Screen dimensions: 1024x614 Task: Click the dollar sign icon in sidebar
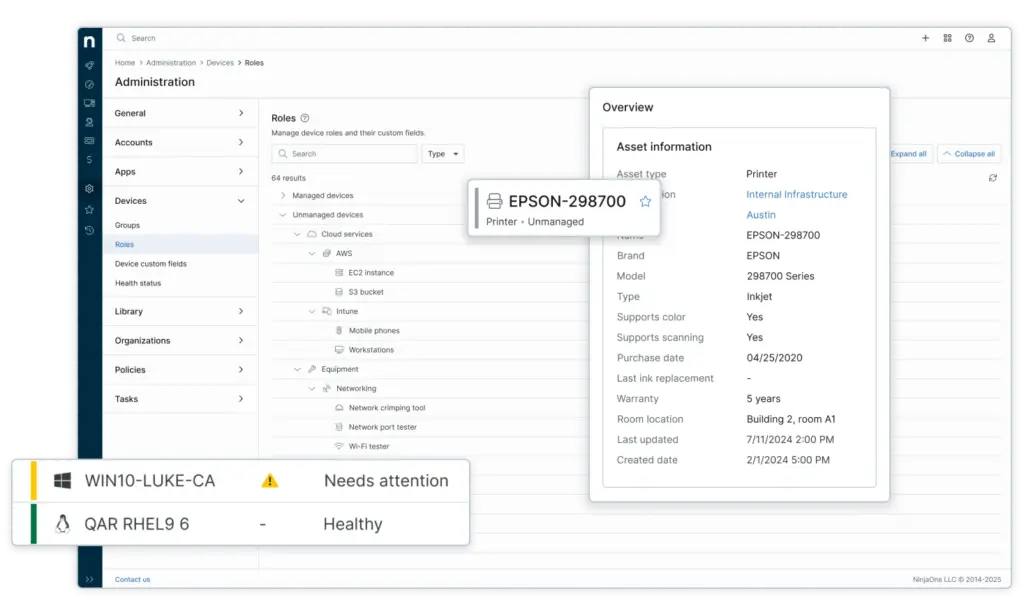tap(89, 159)
